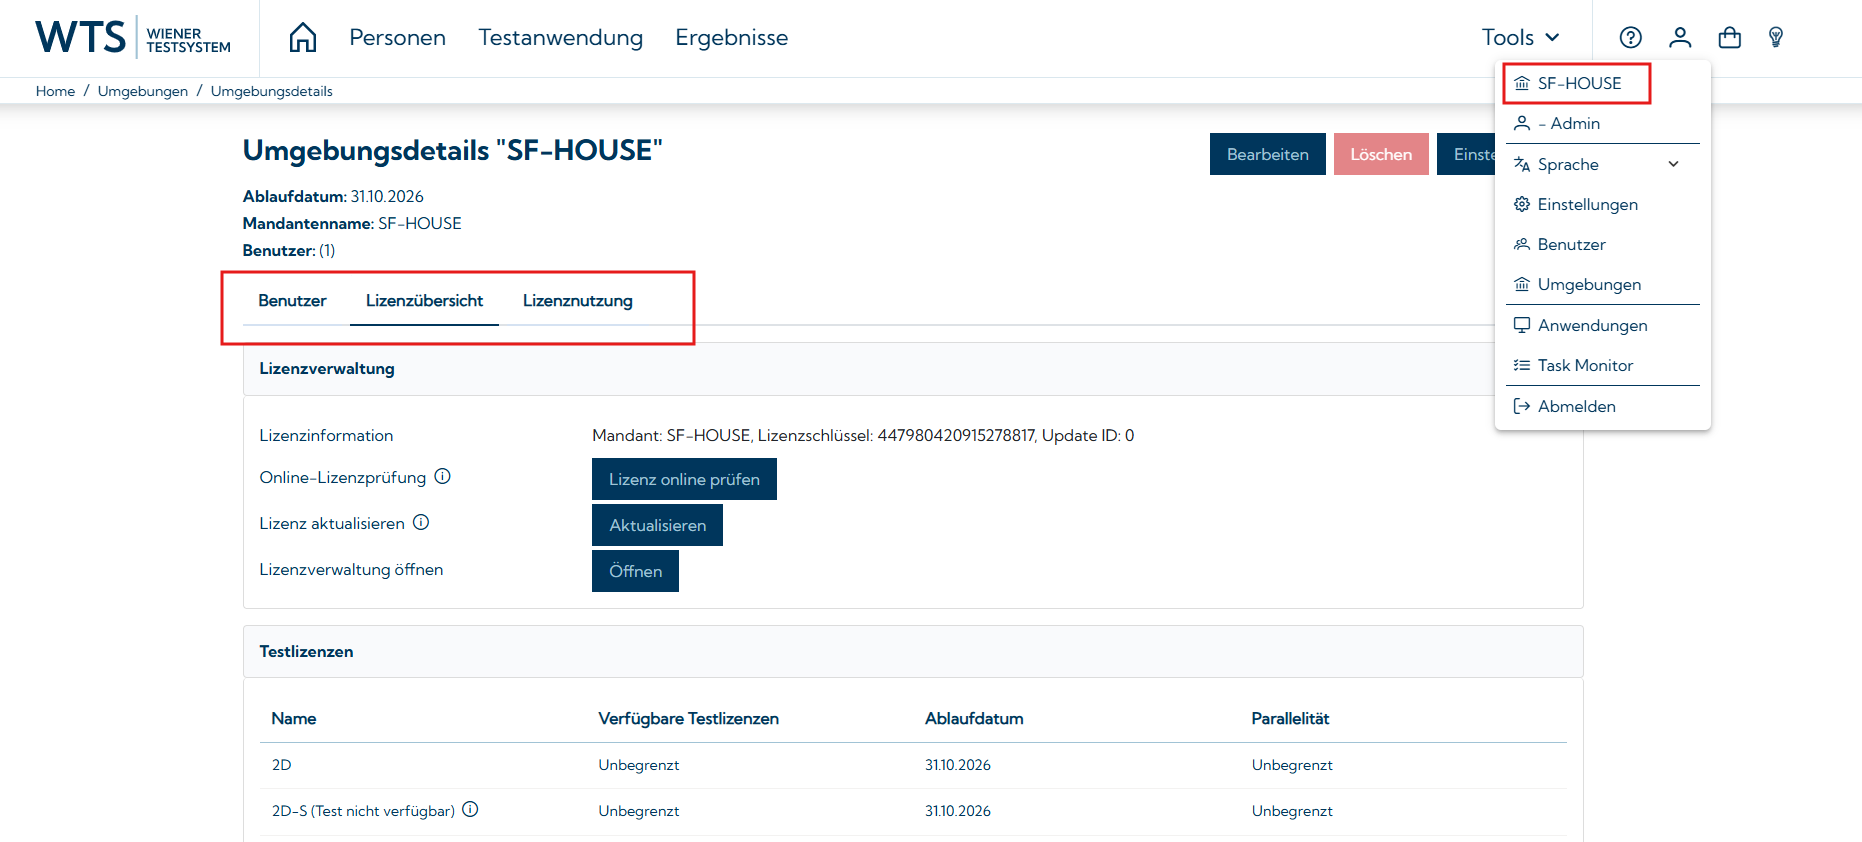Open the shopping bag icon
The height and width of the screenshot is (842, 1862).
point(1730,38)
